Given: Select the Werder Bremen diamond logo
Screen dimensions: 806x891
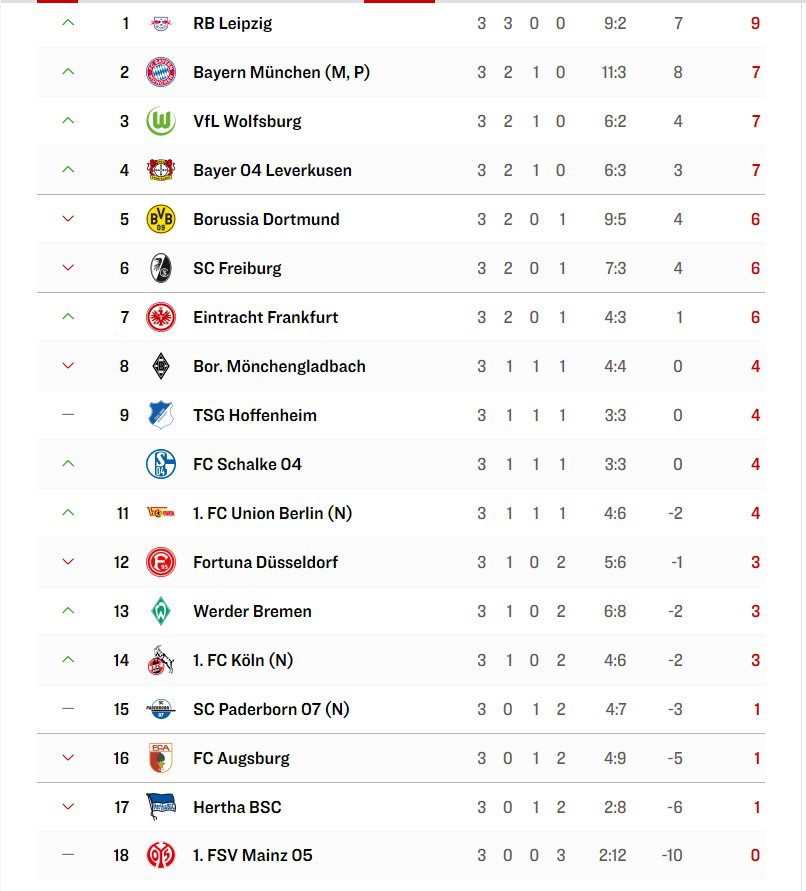Looking at the screenshot, I should point(160,611).
